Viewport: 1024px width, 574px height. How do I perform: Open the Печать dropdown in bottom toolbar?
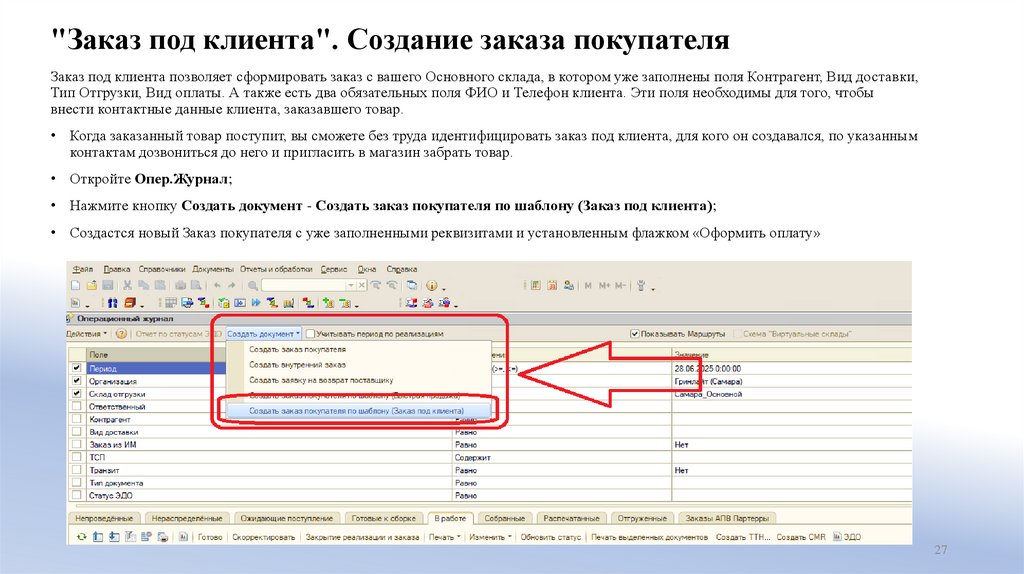[x=445, y=537]
